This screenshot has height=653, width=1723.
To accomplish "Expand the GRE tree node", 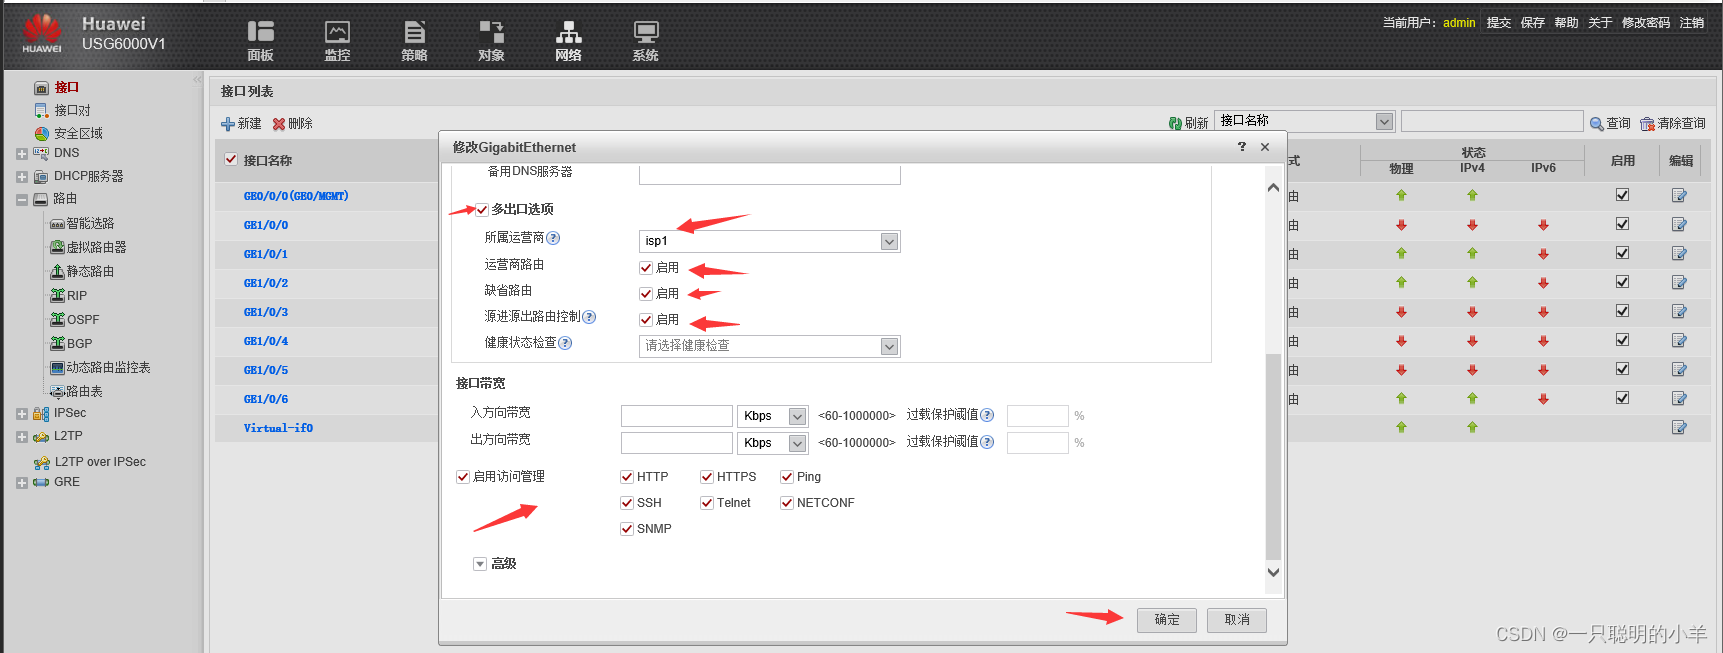I will [x=22, y=483].
